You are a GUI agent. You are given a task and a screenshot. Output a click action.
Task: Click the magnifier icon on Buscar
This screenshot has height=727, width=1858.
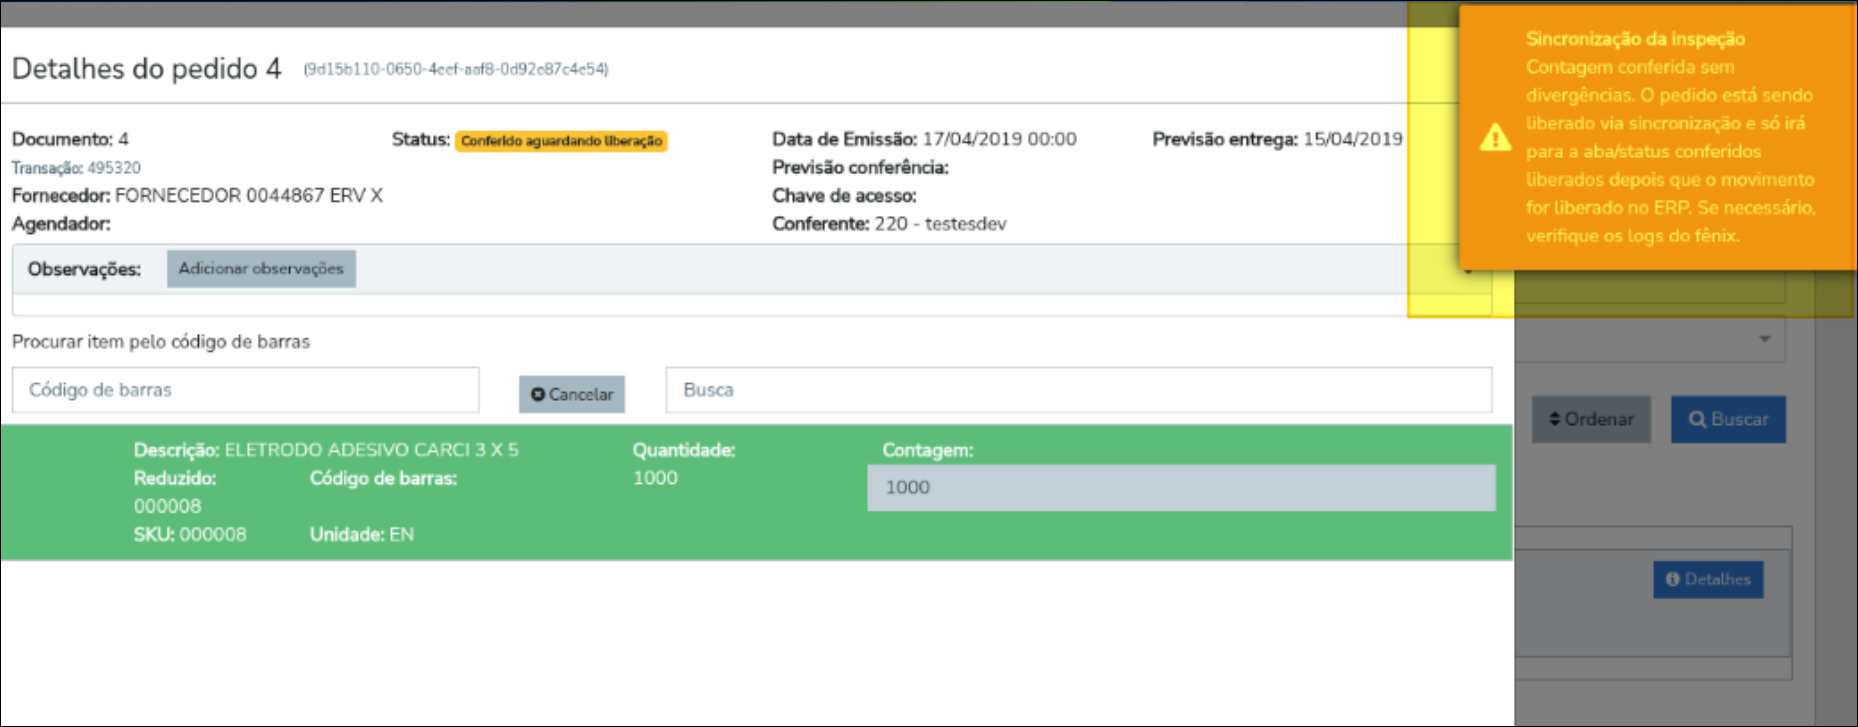(x=1697, y=419)
